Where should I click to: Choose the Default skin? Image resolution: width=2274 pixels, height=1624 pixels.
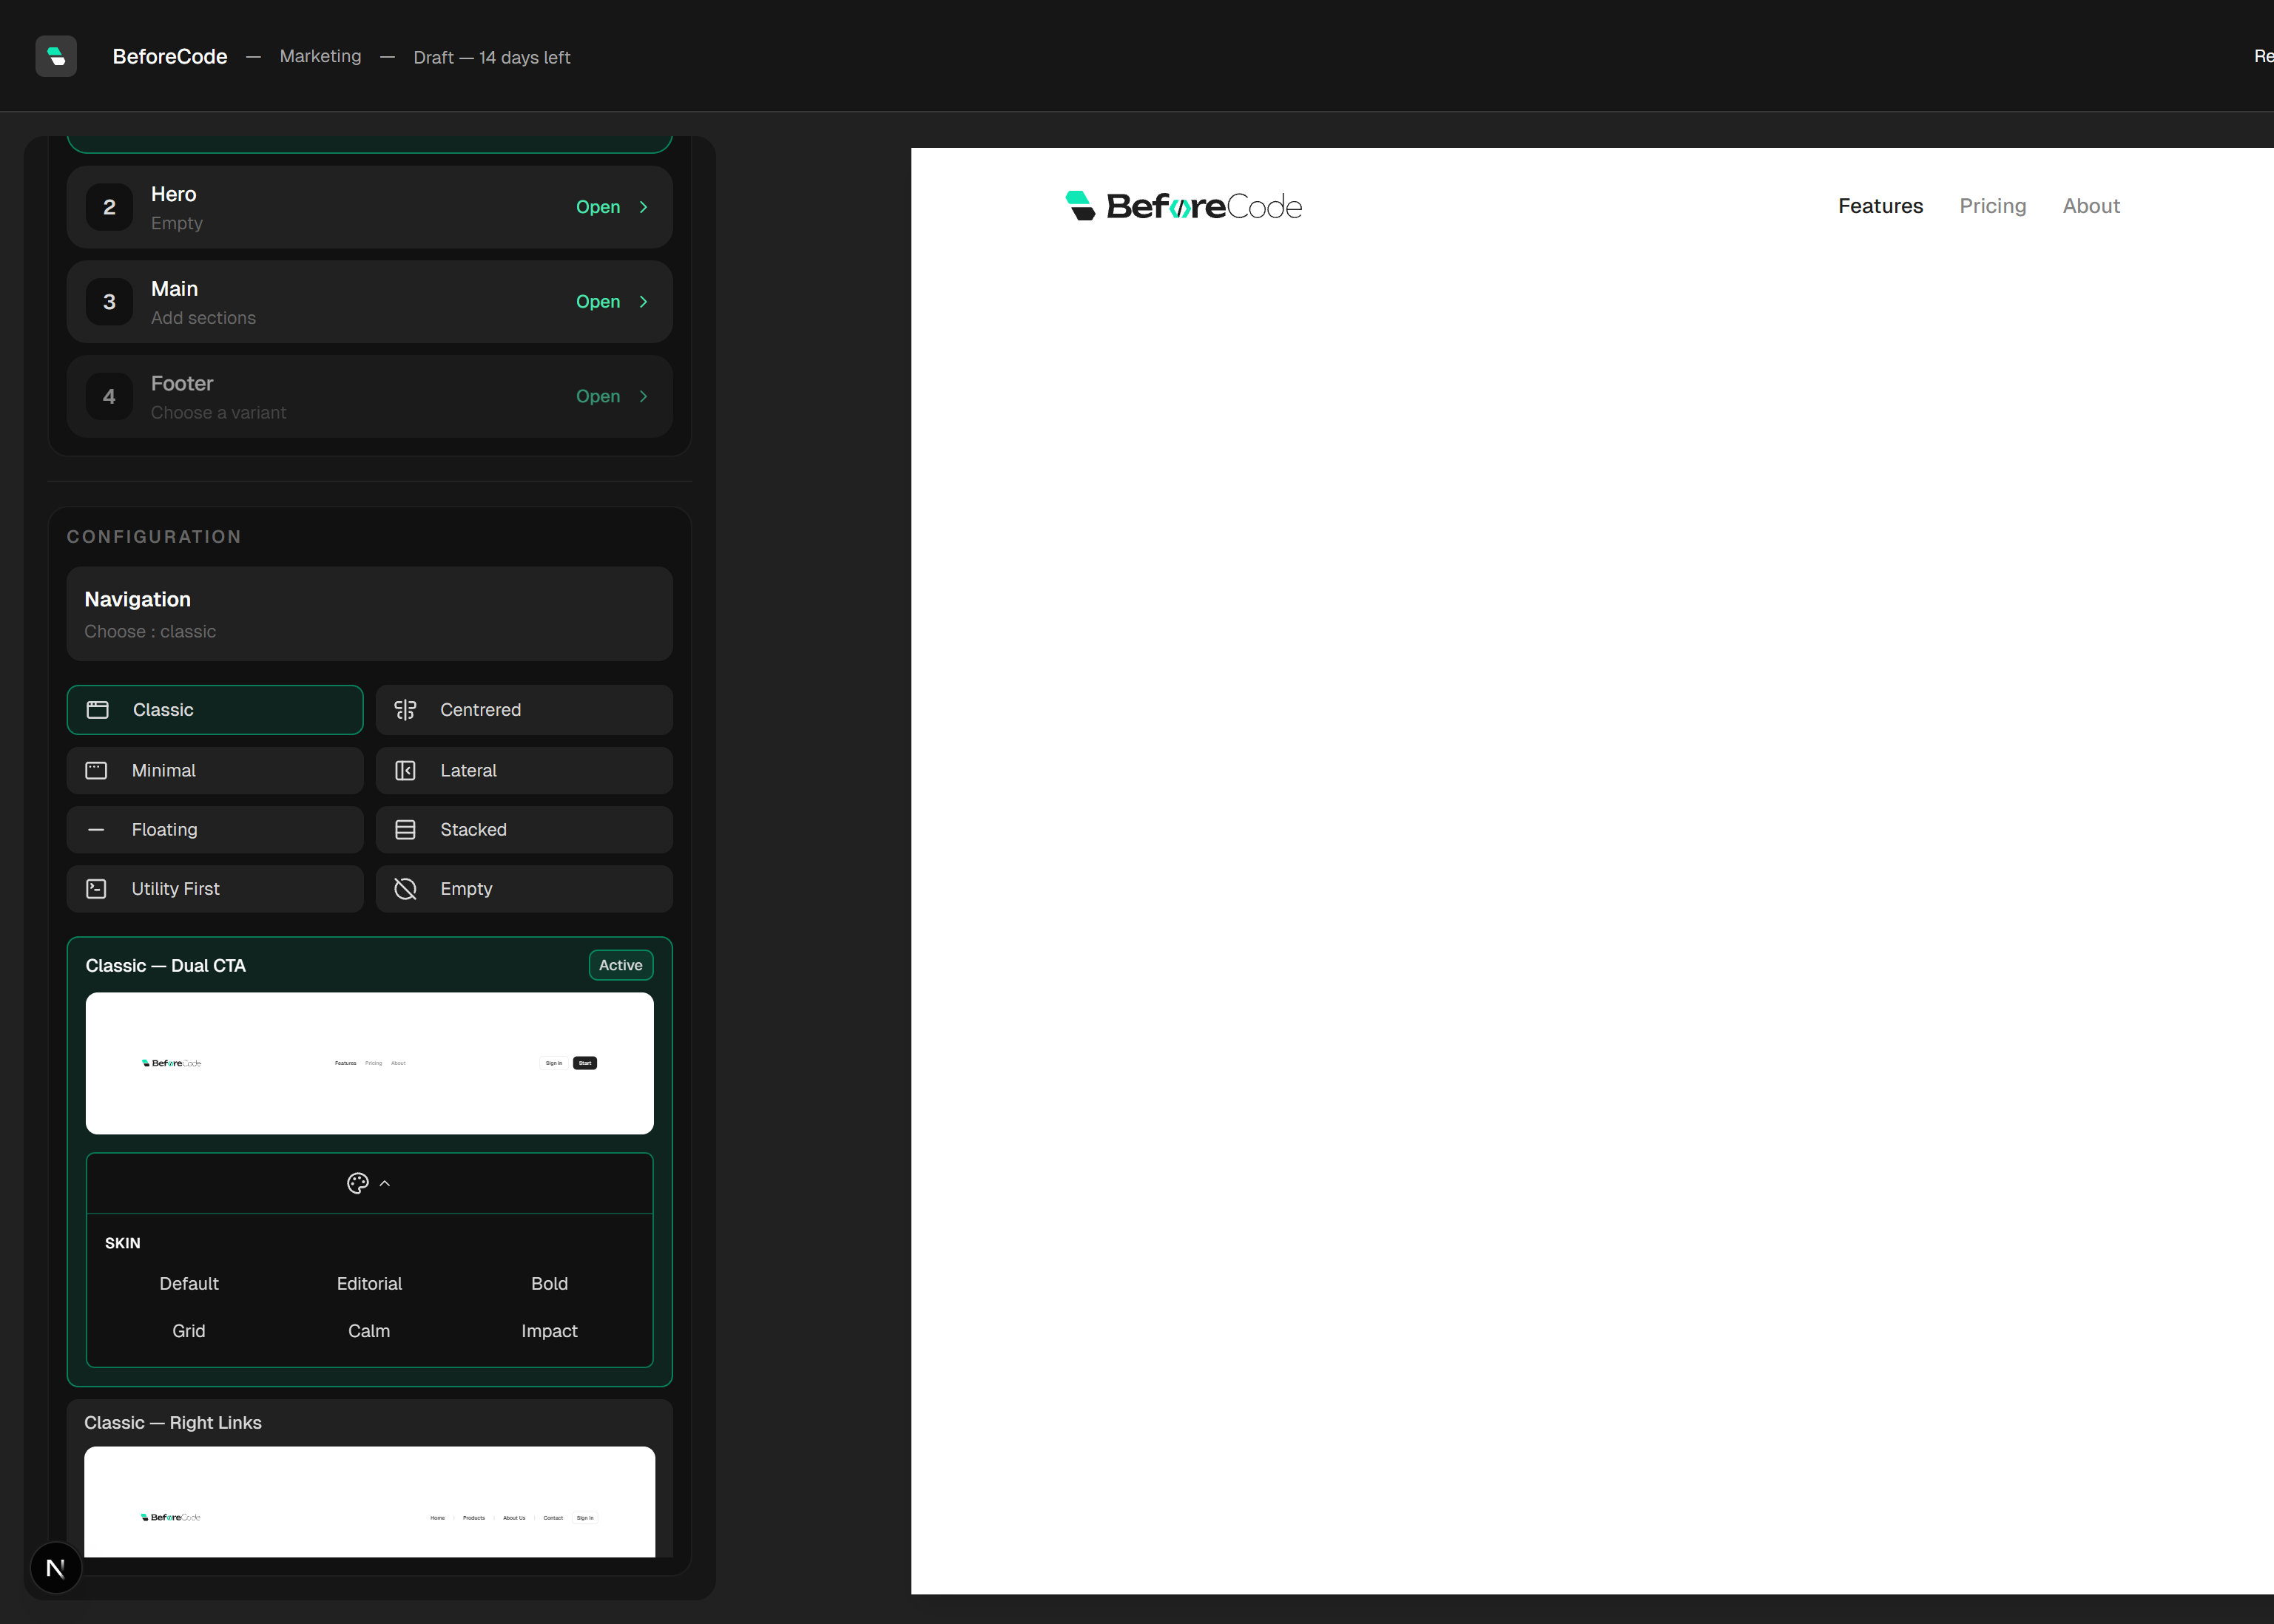click(x=189, y=1284)
